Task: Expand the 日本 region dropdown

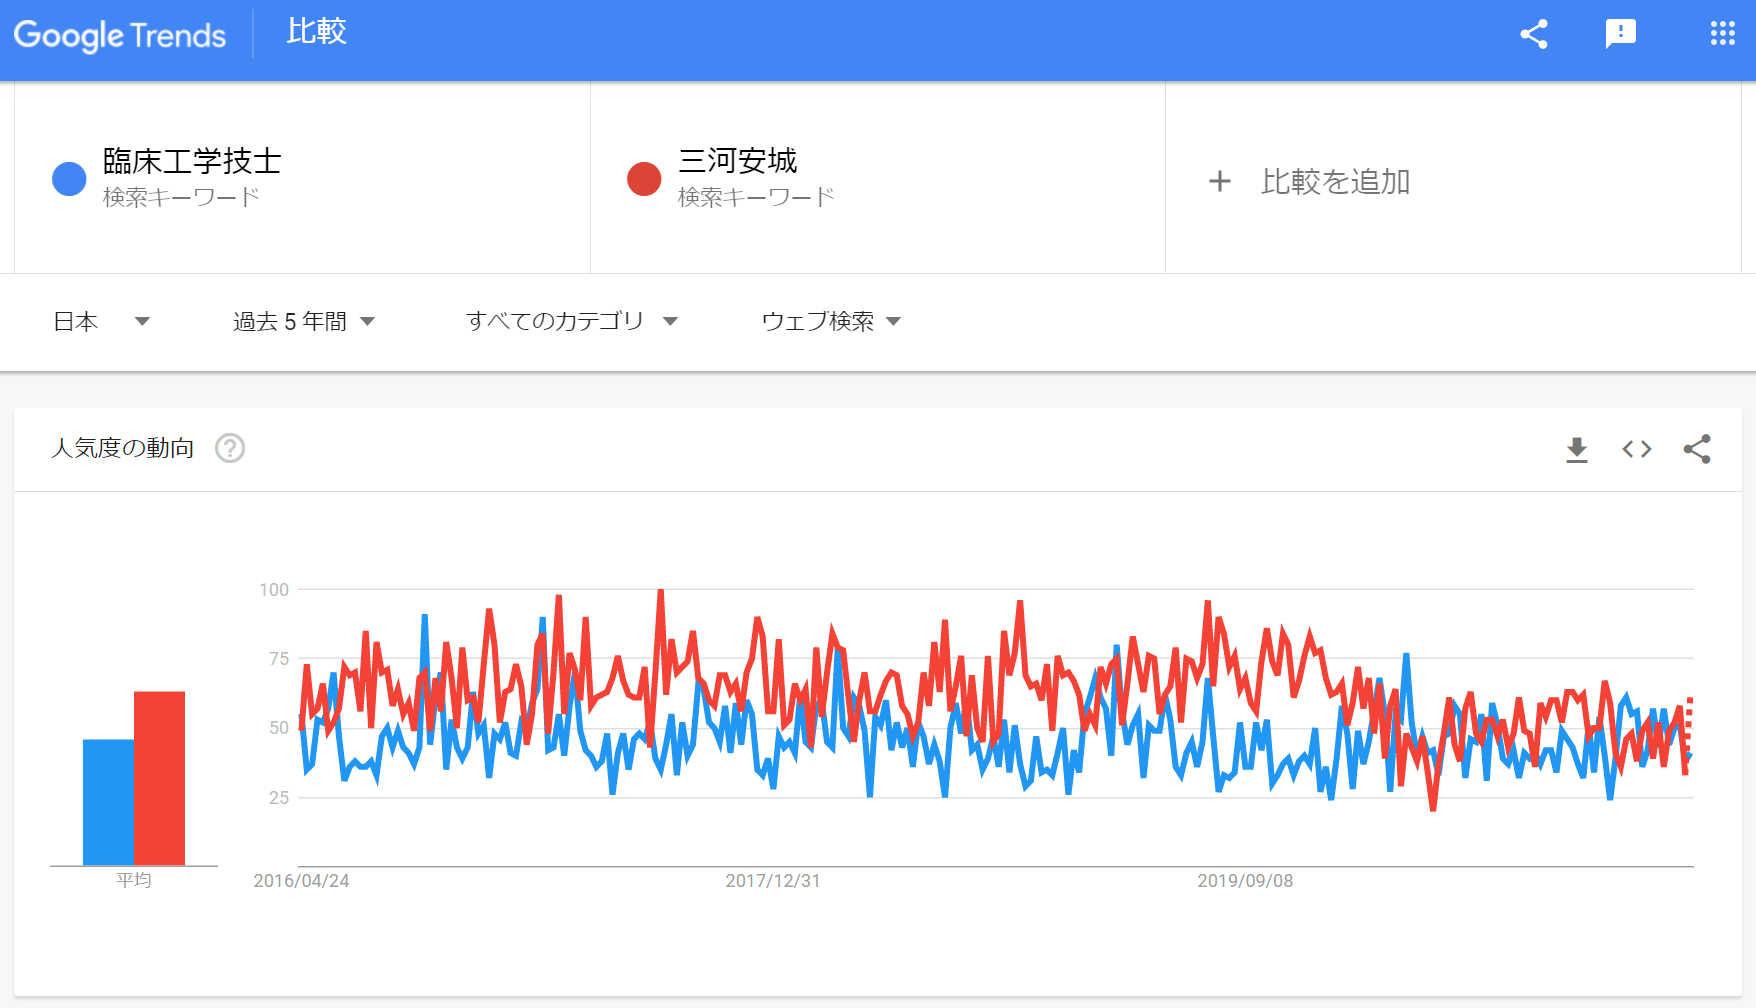Action: pos(101,321)
